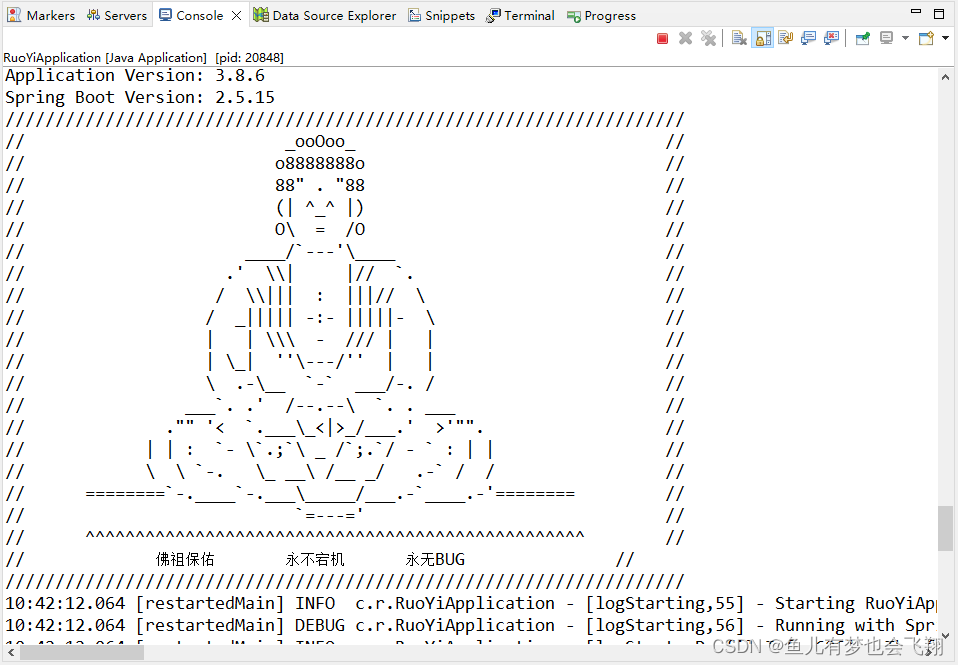Show console when standard error changes

point(831,39)
